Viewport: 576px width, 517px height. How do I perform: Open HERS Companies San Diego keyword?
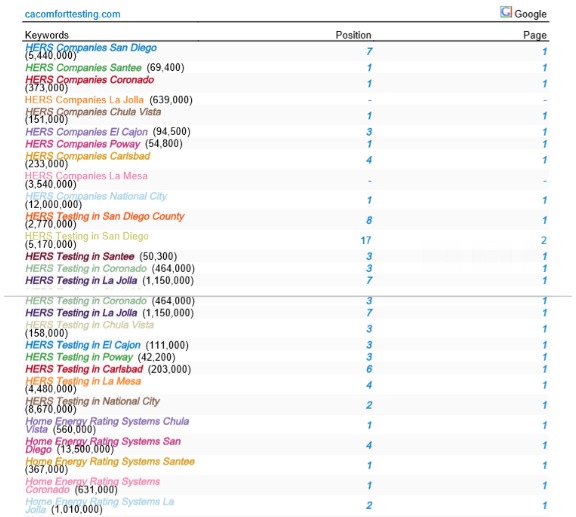coord(91,47)
